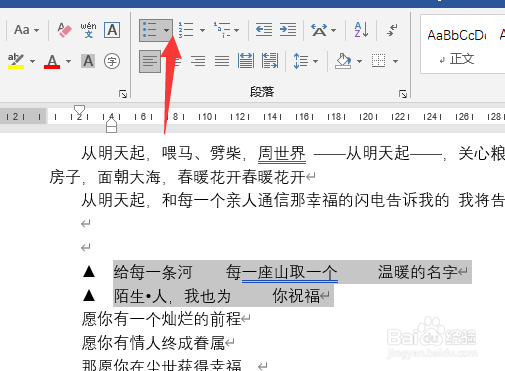Click the text 你祝福
This screenshot has height=371, width=505.
pyautogui.click(x=296, y=296)
